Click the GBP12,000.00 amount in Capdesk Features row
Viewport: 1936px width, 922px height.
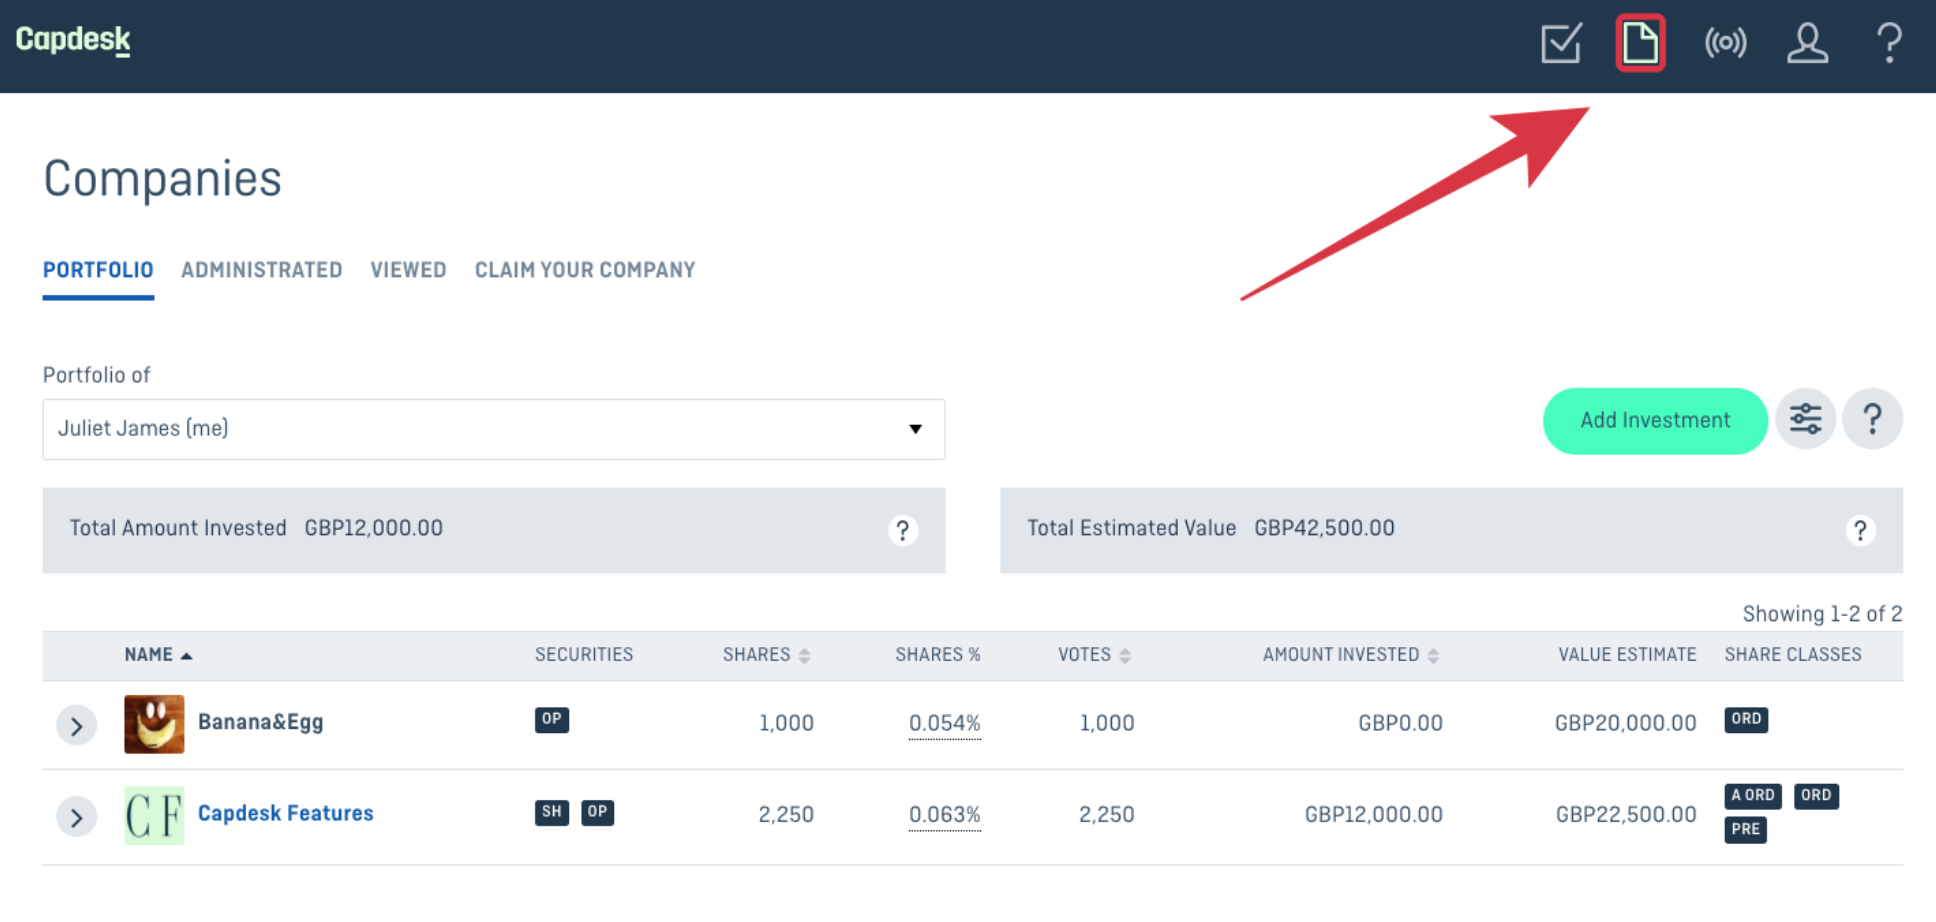point(1373,815)
